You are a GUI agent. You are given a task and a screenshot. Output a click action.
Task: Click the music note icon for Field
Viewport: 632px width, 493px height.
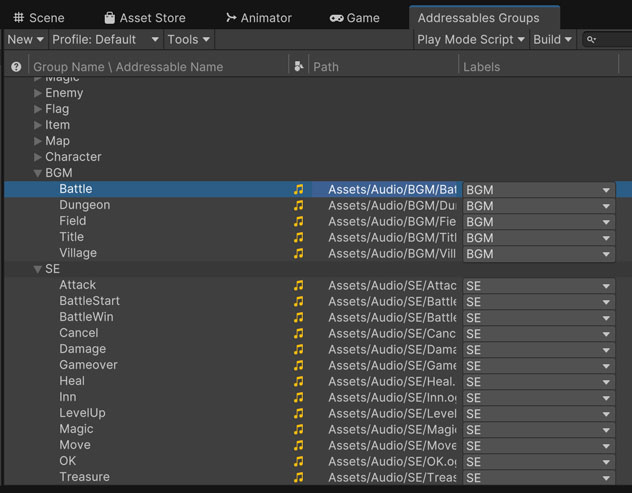299,221
